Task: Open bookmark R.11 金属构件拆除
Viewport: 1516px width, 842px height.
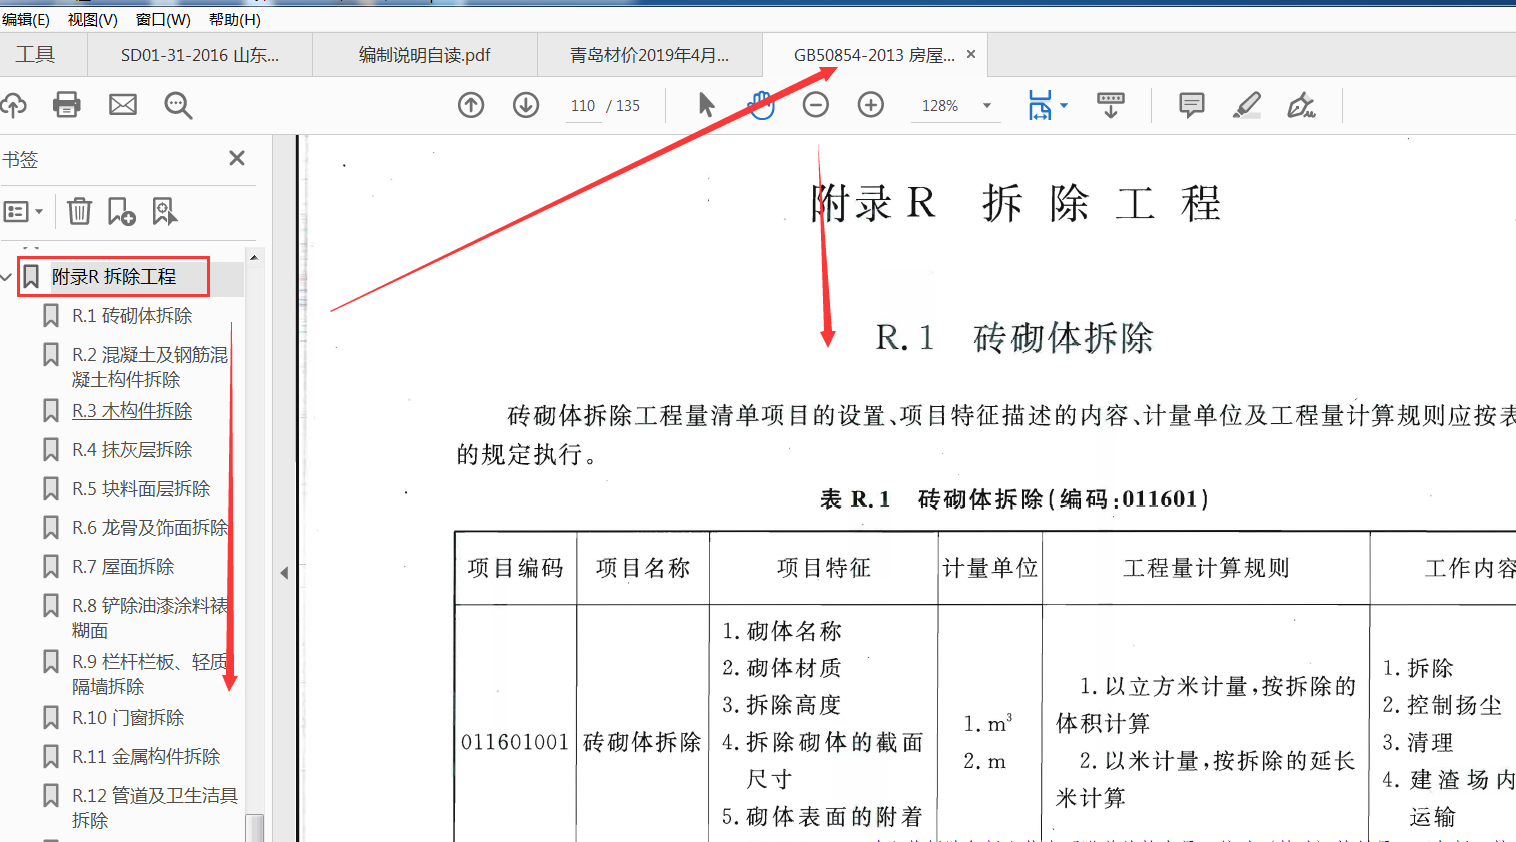Action: [x=146, y=757]
